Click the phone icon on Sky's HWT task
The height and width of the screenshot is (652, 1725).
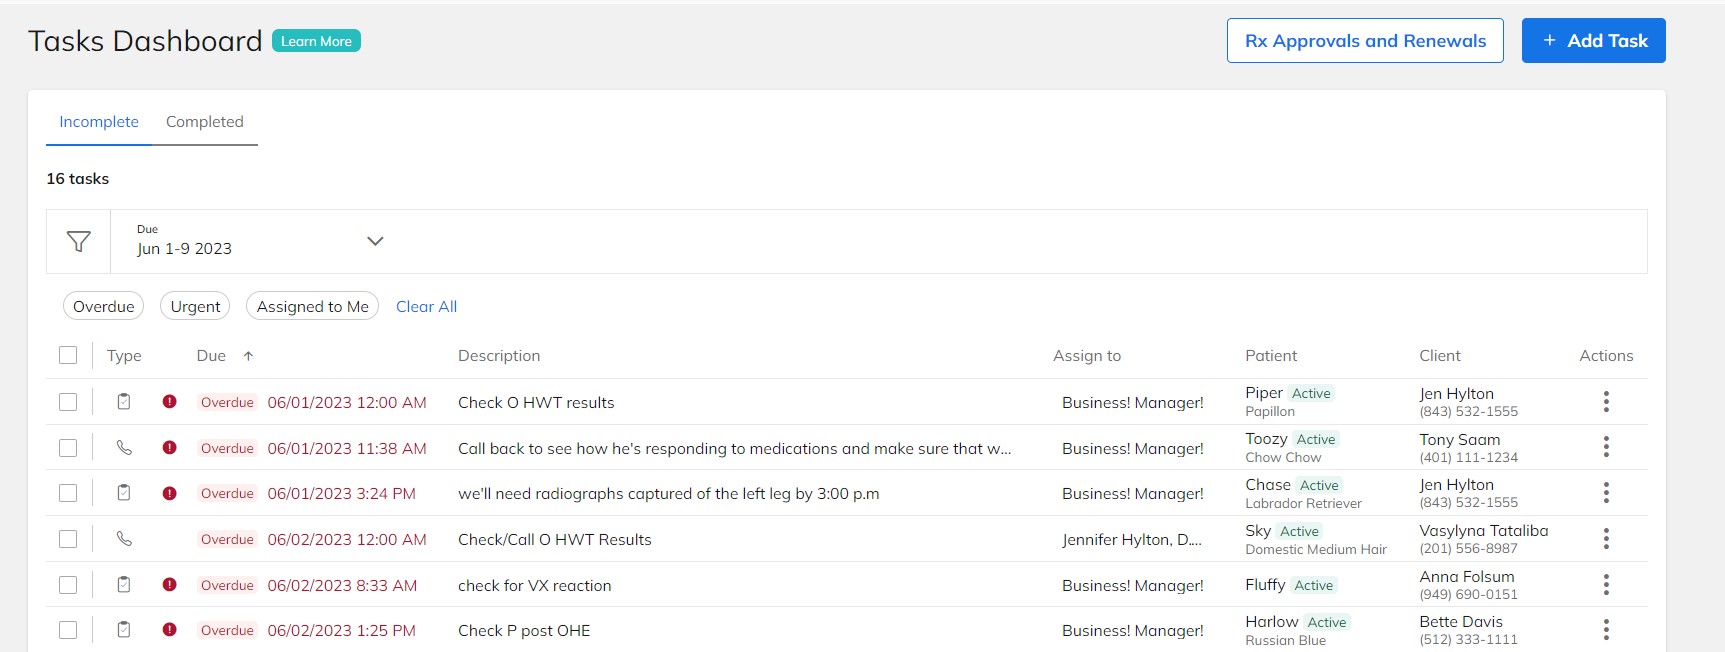tap(124, 538)
